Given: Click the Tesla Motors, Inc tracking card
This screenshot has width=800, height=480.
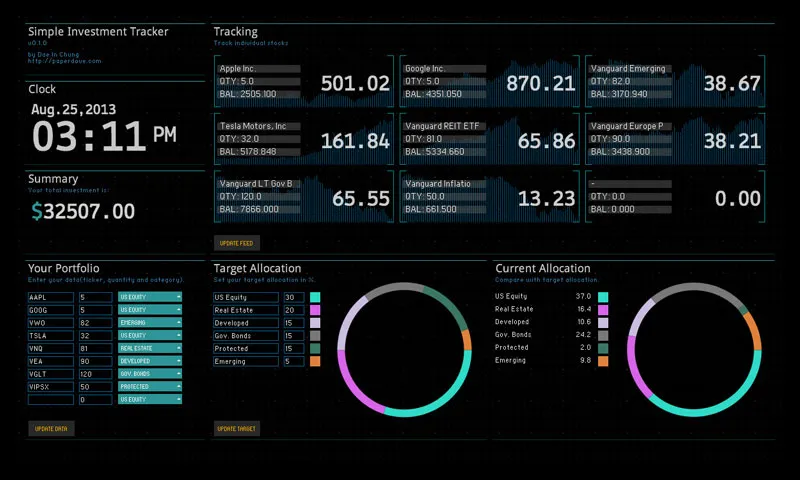Looking at the screenshot, I should [304, 139].
